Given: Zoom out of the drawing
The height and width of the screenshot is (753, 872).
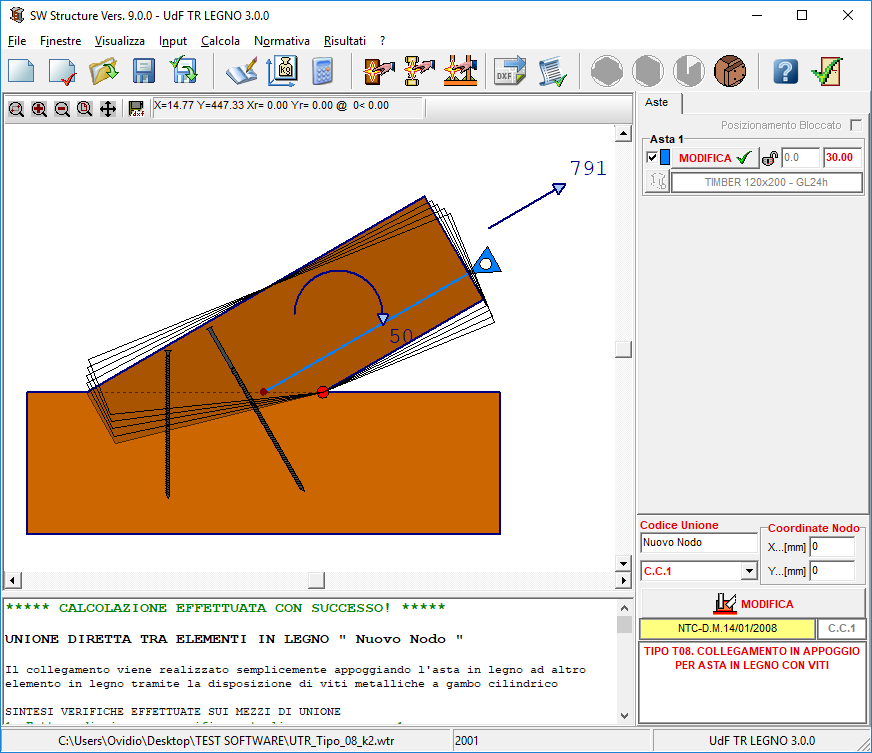Looking at the screenshot, I should click(x=62, y=109).
